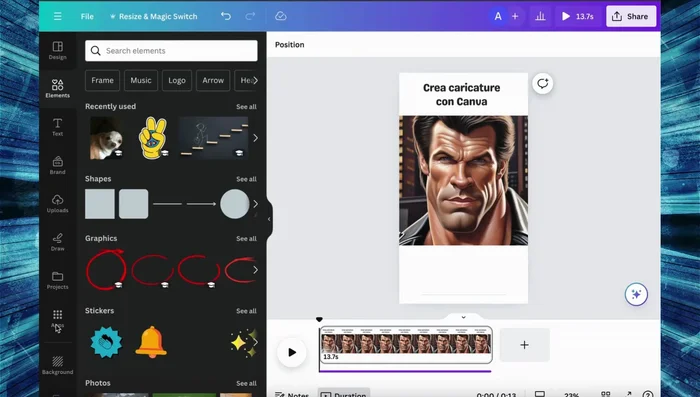Select the 'Crea caricature con Canva' heading
The image size is (700, 397).
pyautogui.click(x=462, y=94)
